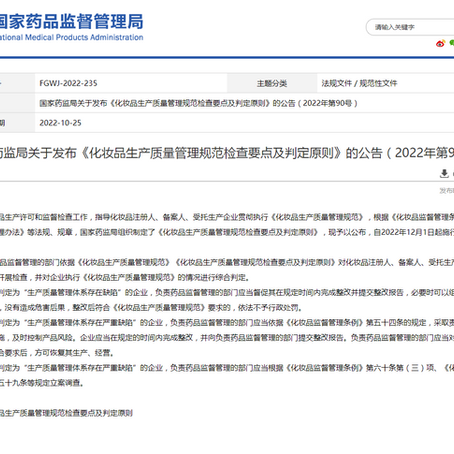Click the 法规文件 / 规范性文件 category value
This screenshot has height=454, width=454.
click(x=359, y=83)
